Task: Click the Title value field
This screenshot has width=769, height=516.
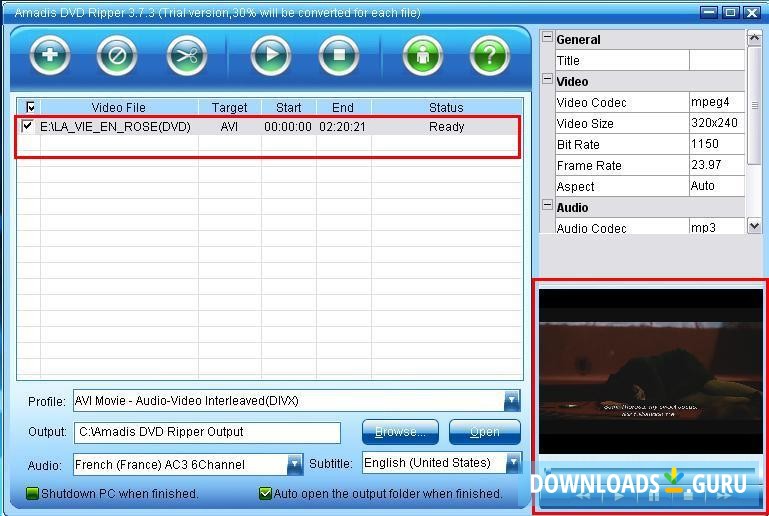Action: click(x=717, y=60)
